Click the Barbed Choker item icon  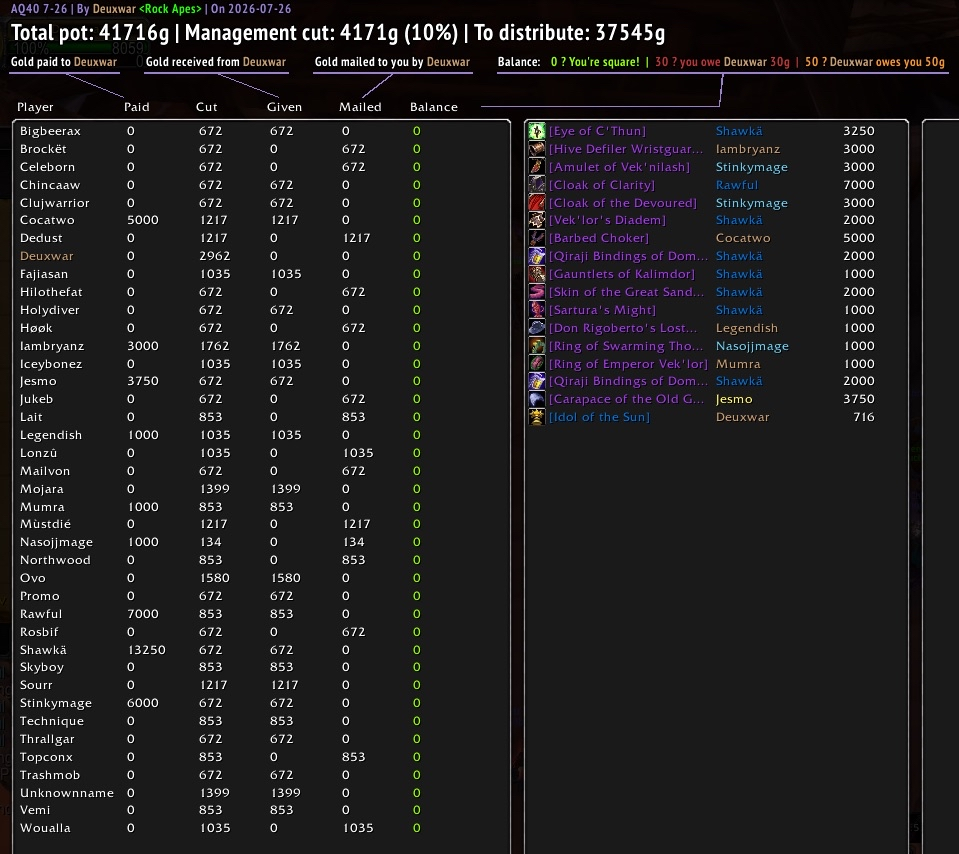536,238
